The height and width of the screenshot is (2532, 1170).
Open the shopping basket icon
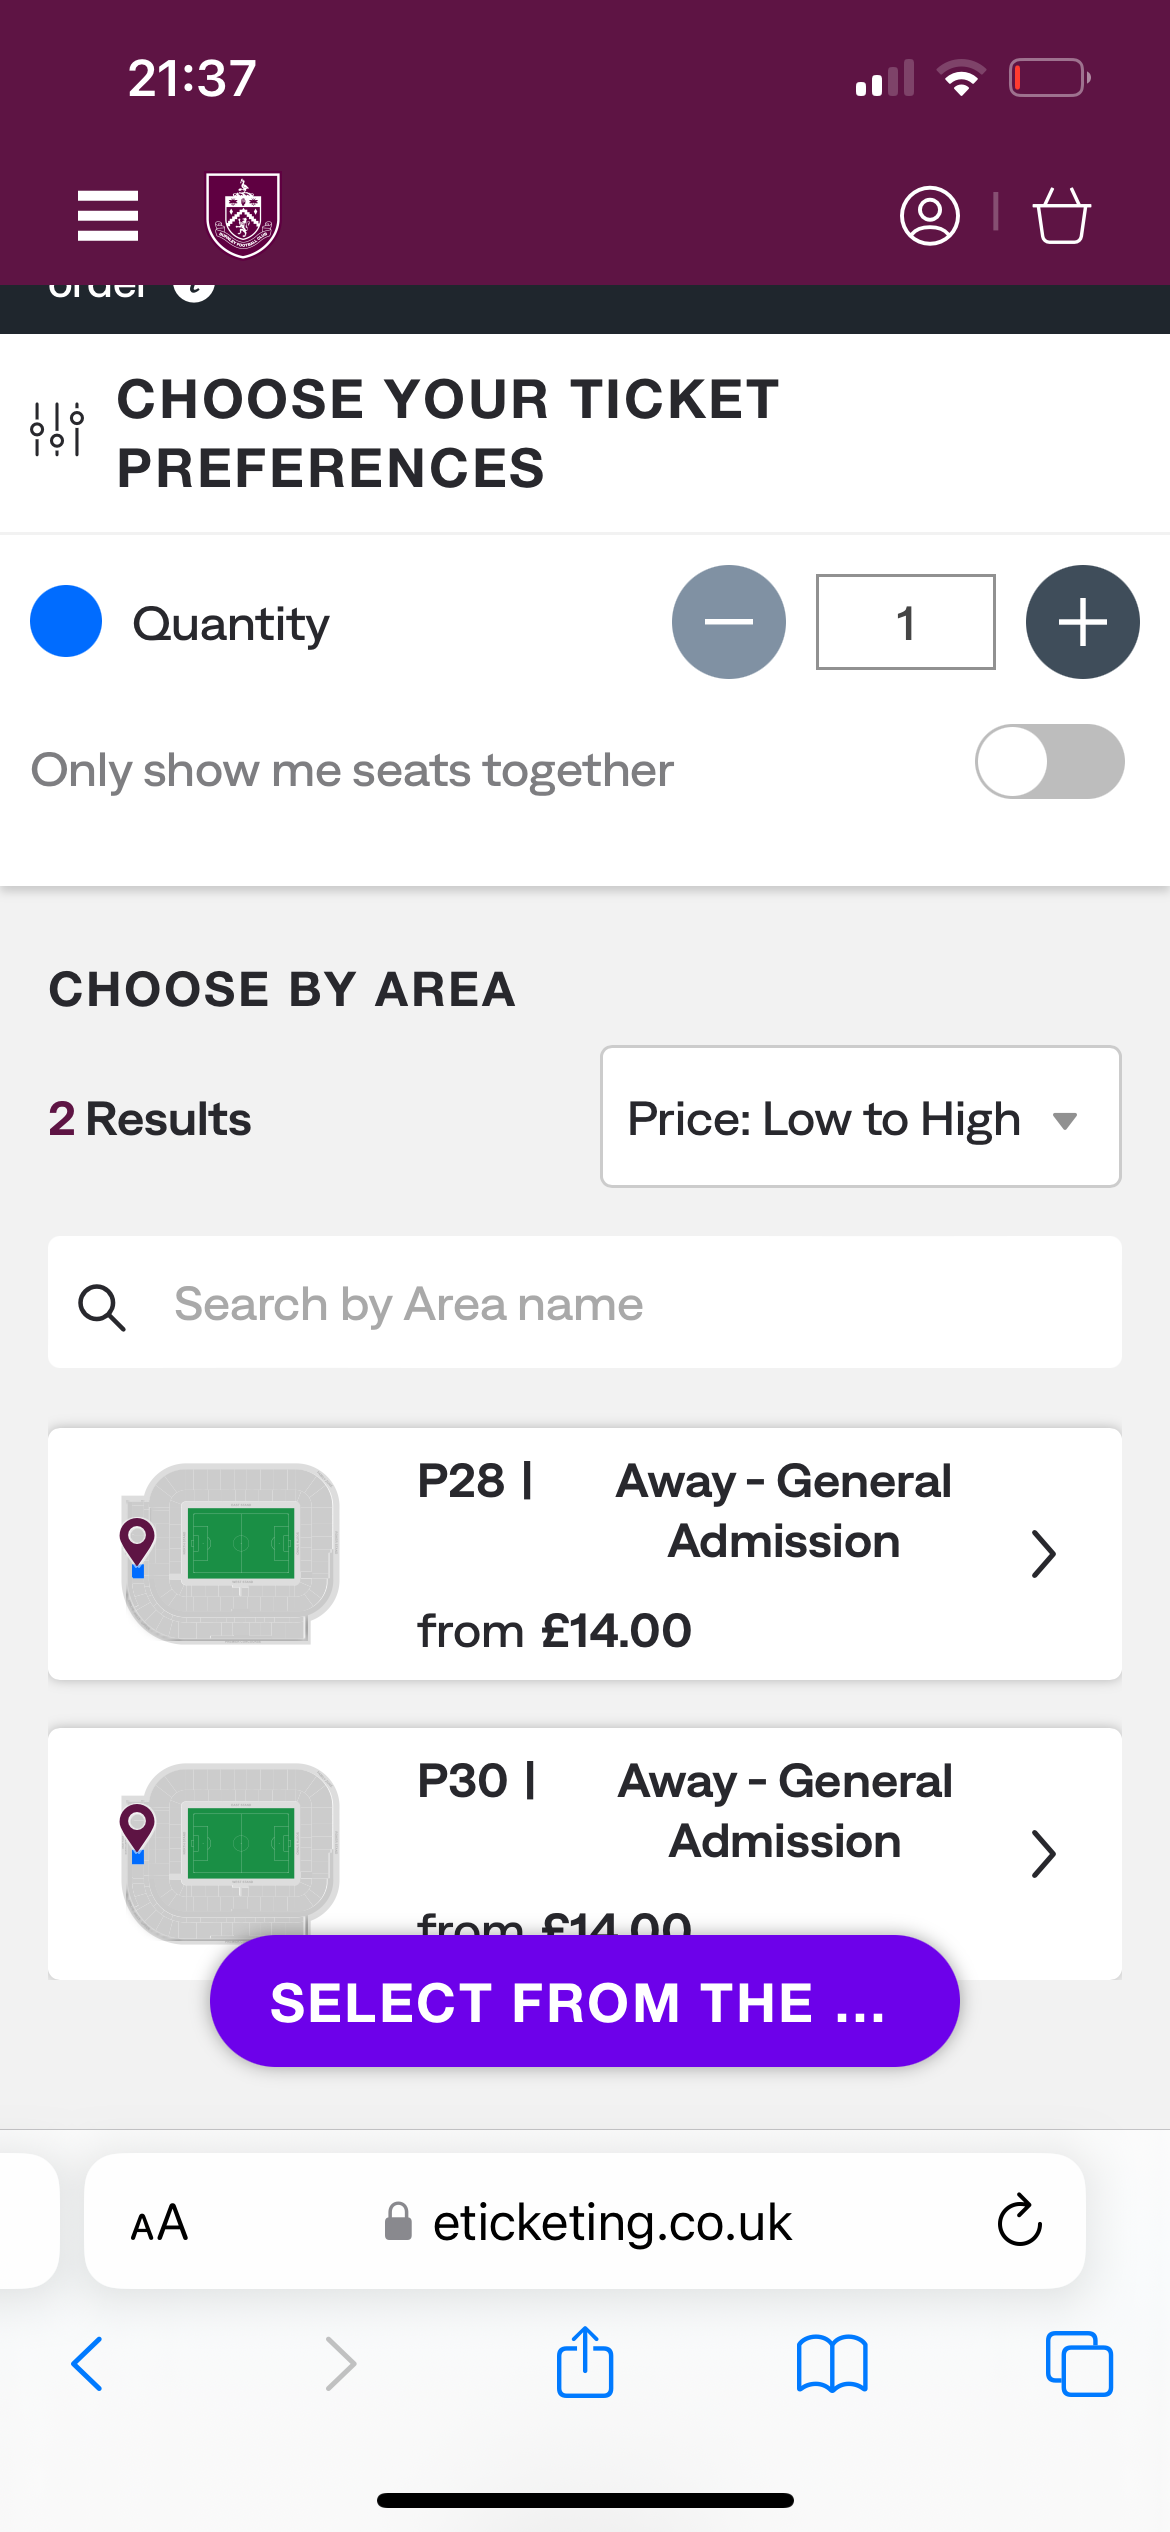click(1061, 216)
